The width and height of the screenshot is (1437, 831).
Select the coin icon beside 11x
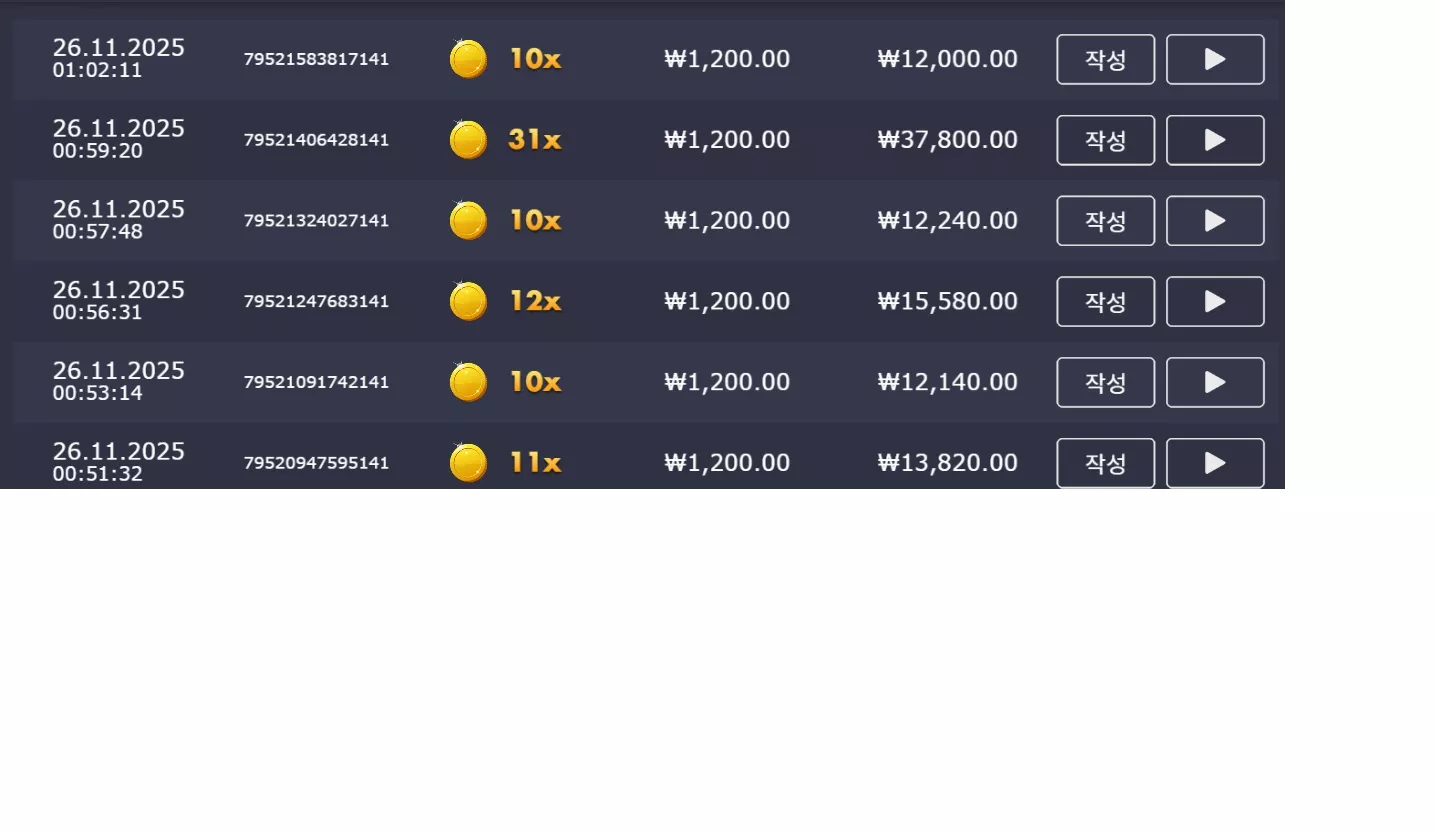pyautogui.click(x=468, y=462)
